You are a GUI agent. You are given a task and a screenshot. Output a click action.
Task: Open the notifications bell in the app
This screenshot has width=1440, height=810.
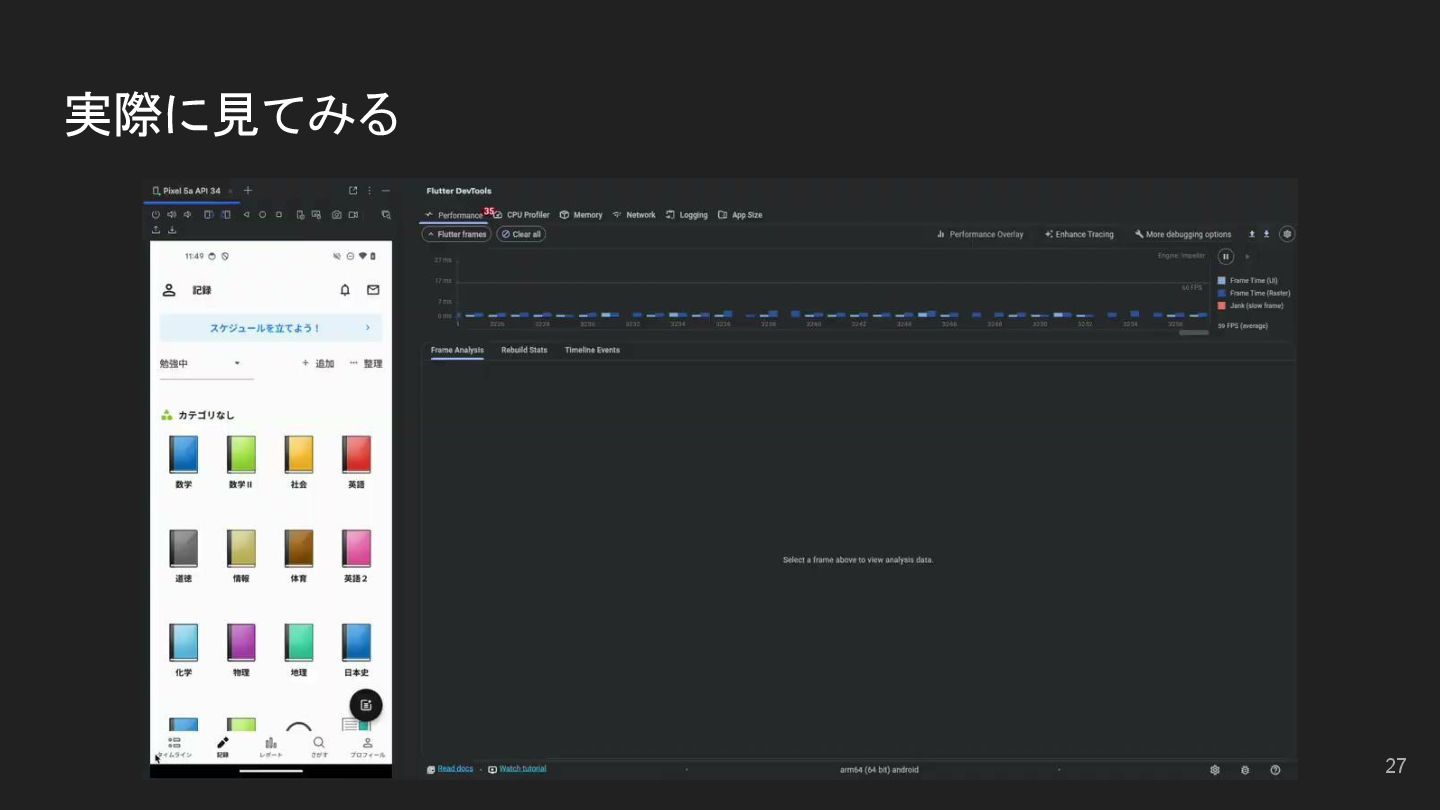click(x=345, y=290)
